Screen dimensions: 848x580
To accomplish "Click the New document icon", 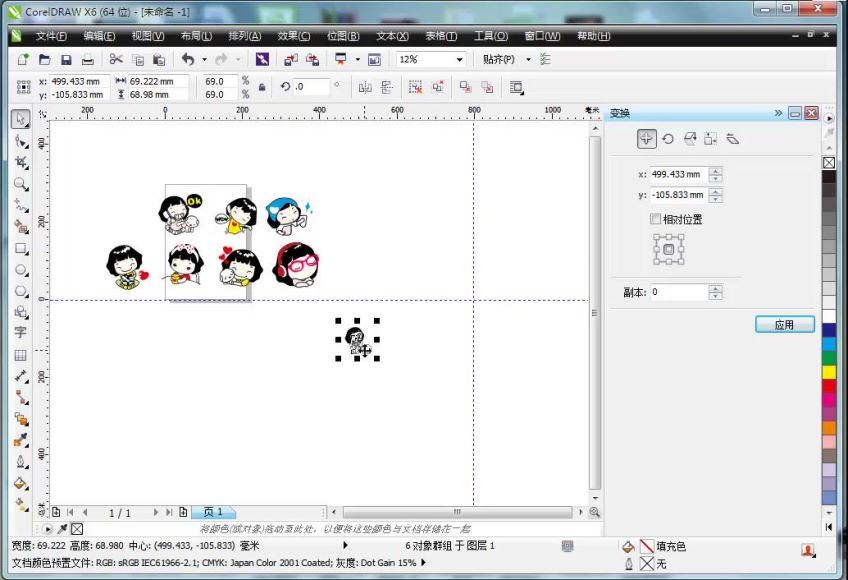I will tap(23, 60).
